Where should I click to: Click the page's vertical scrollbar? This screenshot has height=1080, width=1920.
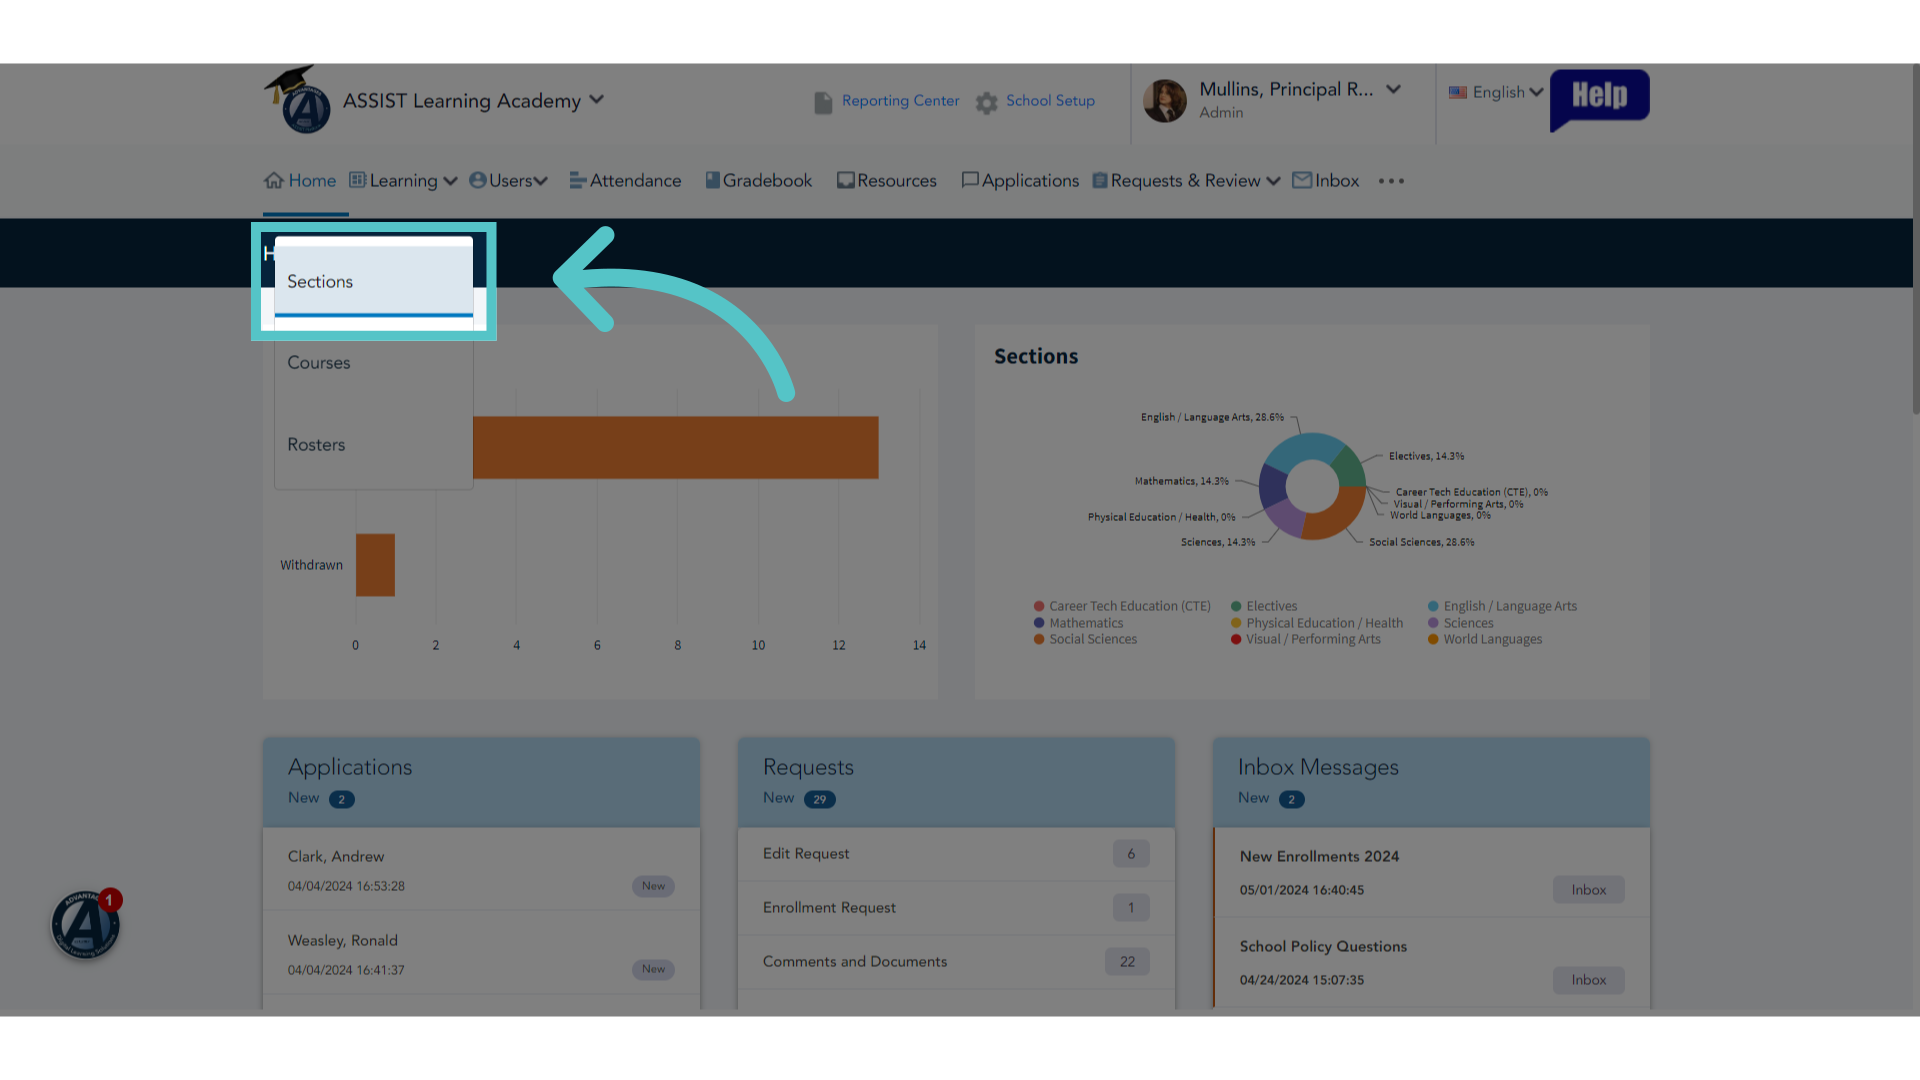[1915, 240]
